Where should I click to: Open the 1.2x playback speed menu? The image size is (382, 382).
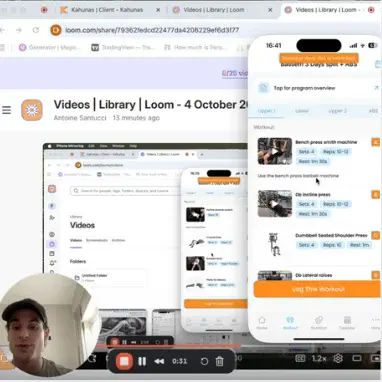(319, 359)
